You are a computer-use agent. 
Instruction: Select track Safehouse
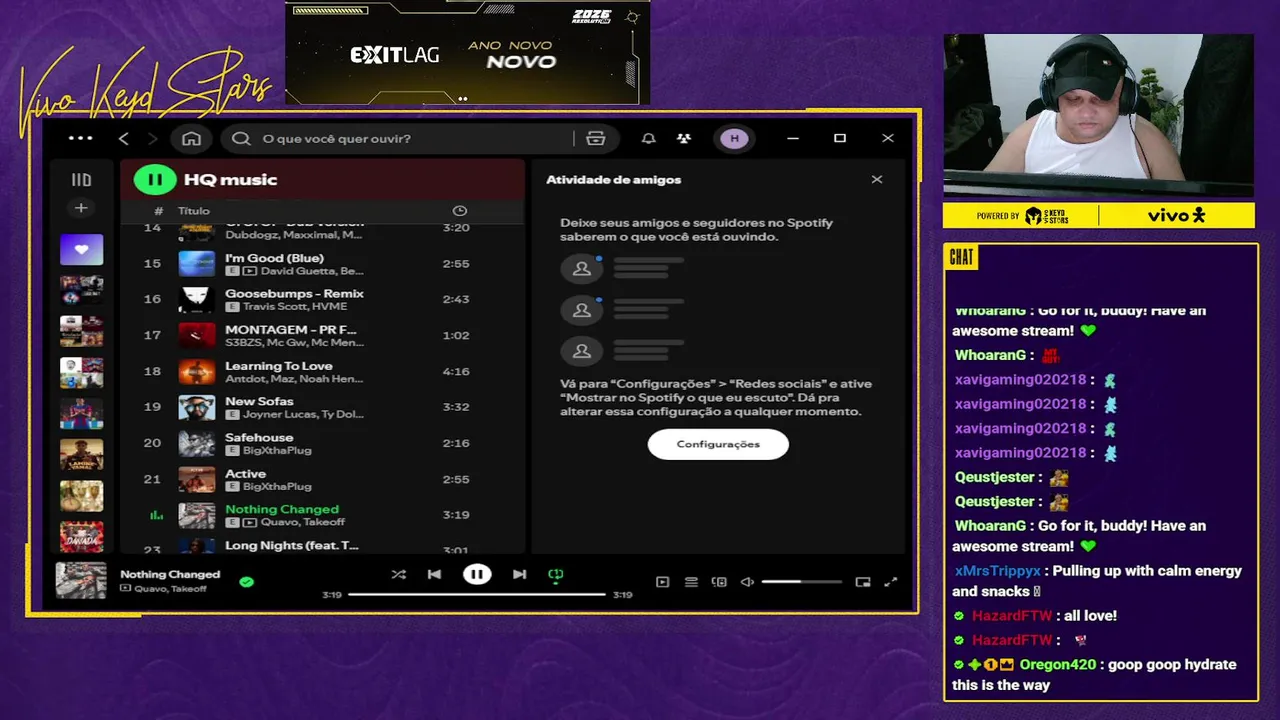coord(322,444)
